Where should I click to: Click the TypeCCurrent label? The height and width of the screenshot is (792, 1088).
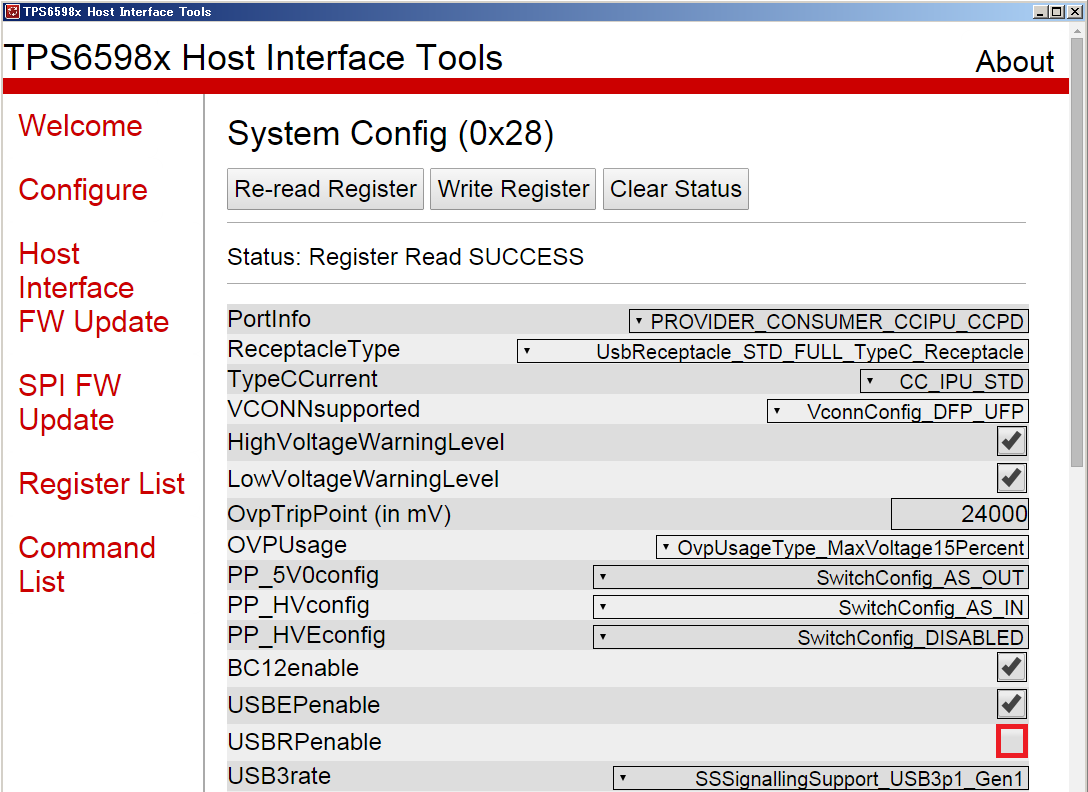[x=303, y=379]
